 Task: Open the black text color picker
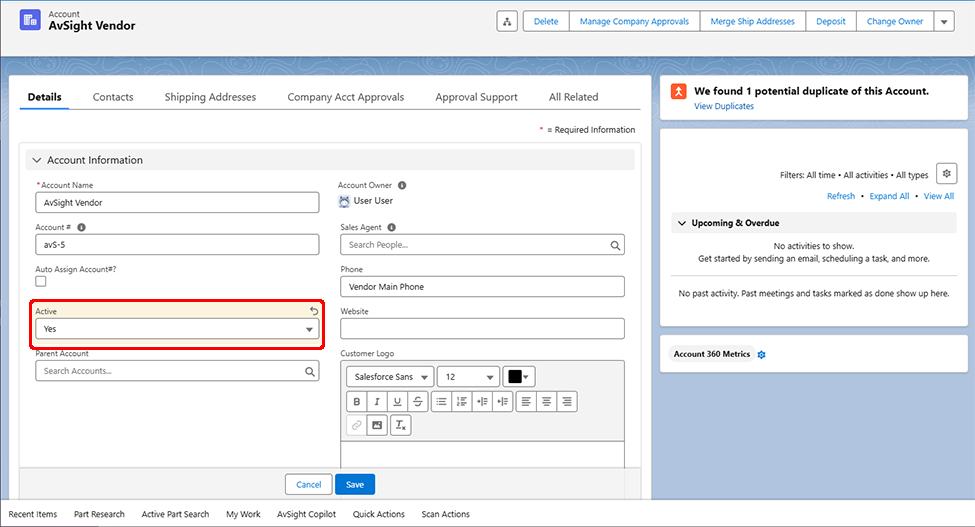[519, 377]
